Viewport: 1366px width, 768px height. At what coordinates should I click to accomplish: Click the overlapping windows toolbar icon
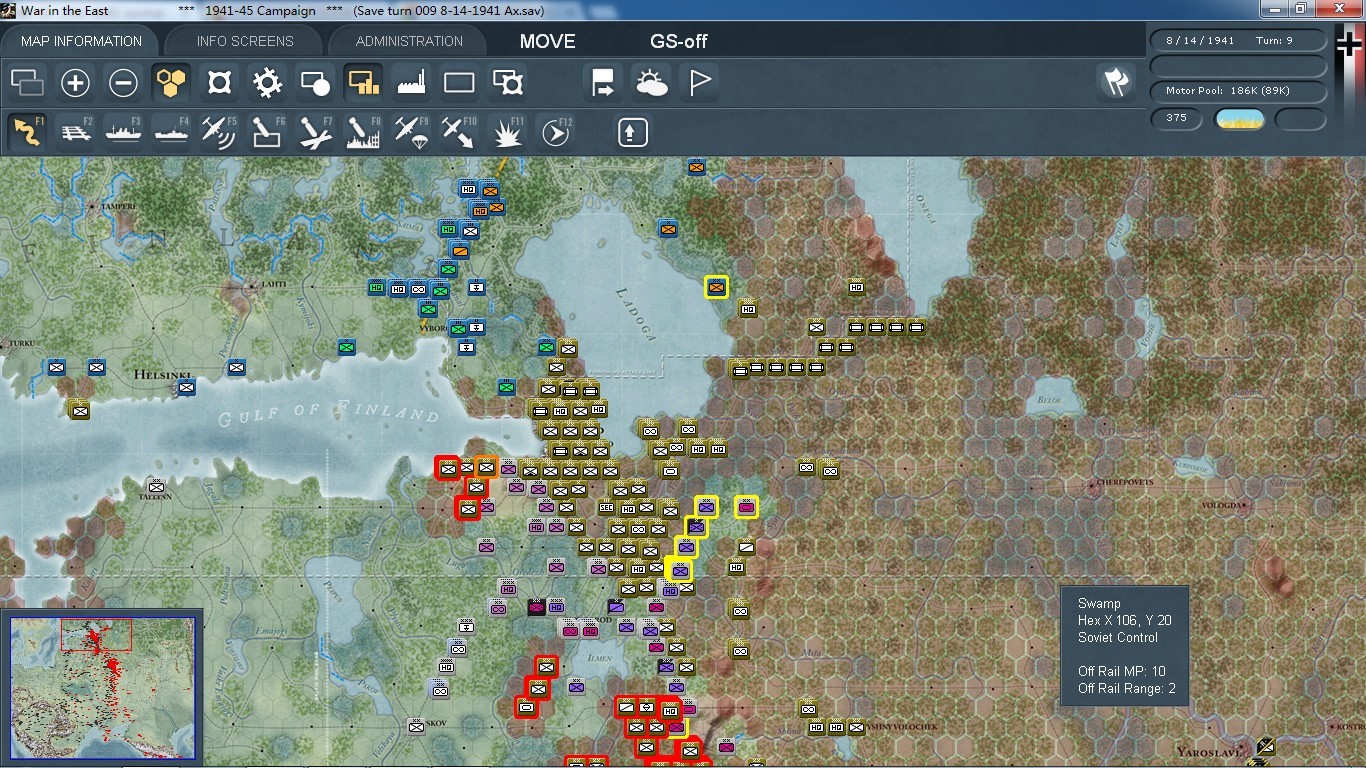[x=27, y=82]
